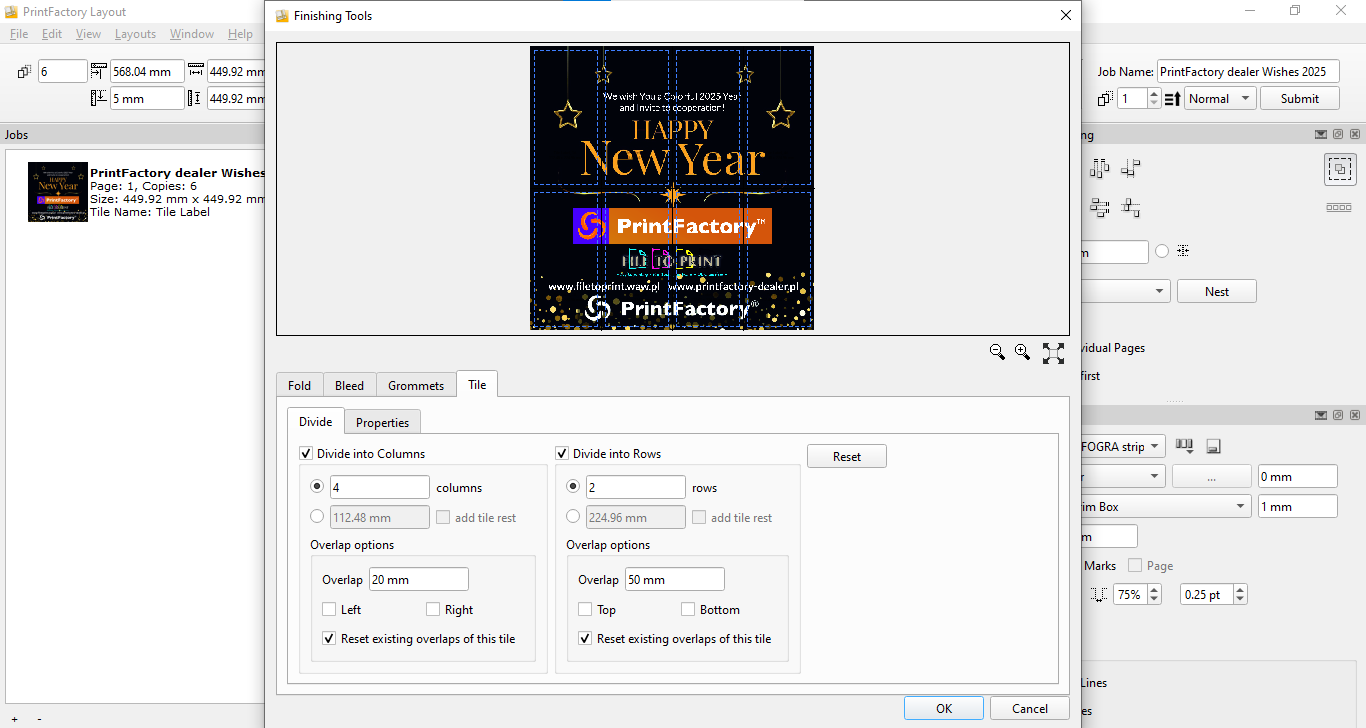Viewport: 1366px width, 728px height.
Task: Click the dashed-frame overlap icon in right panel
Action: (1340, 170)
